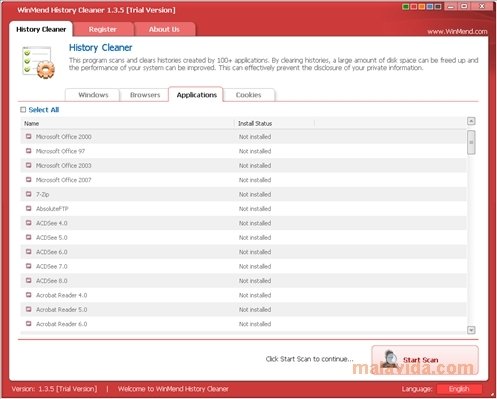Select the Microsoft Office 2000 row text

click(63, 137)
